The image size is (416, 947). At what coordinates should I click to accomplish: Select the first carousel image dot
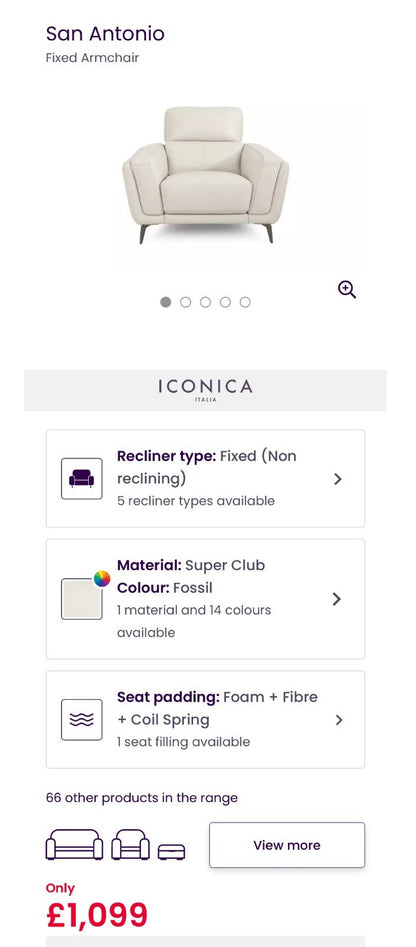165,302
